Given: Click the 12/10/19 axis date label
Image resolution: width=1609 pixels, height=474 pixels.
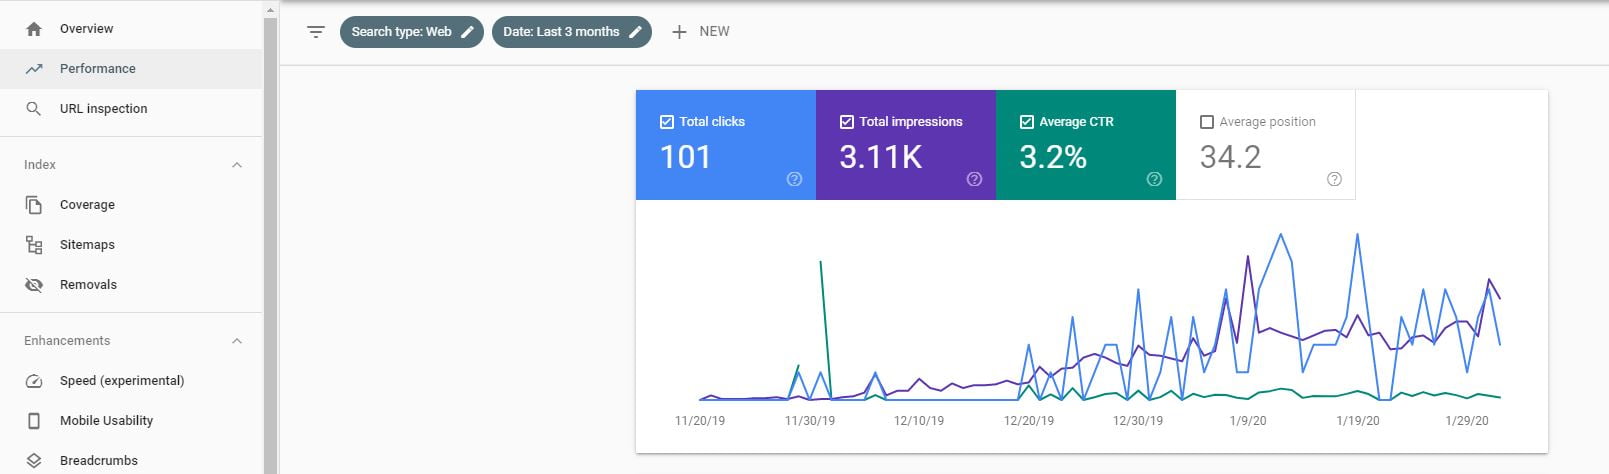Looking at the screenshot, I should click(x=919, y=421).
